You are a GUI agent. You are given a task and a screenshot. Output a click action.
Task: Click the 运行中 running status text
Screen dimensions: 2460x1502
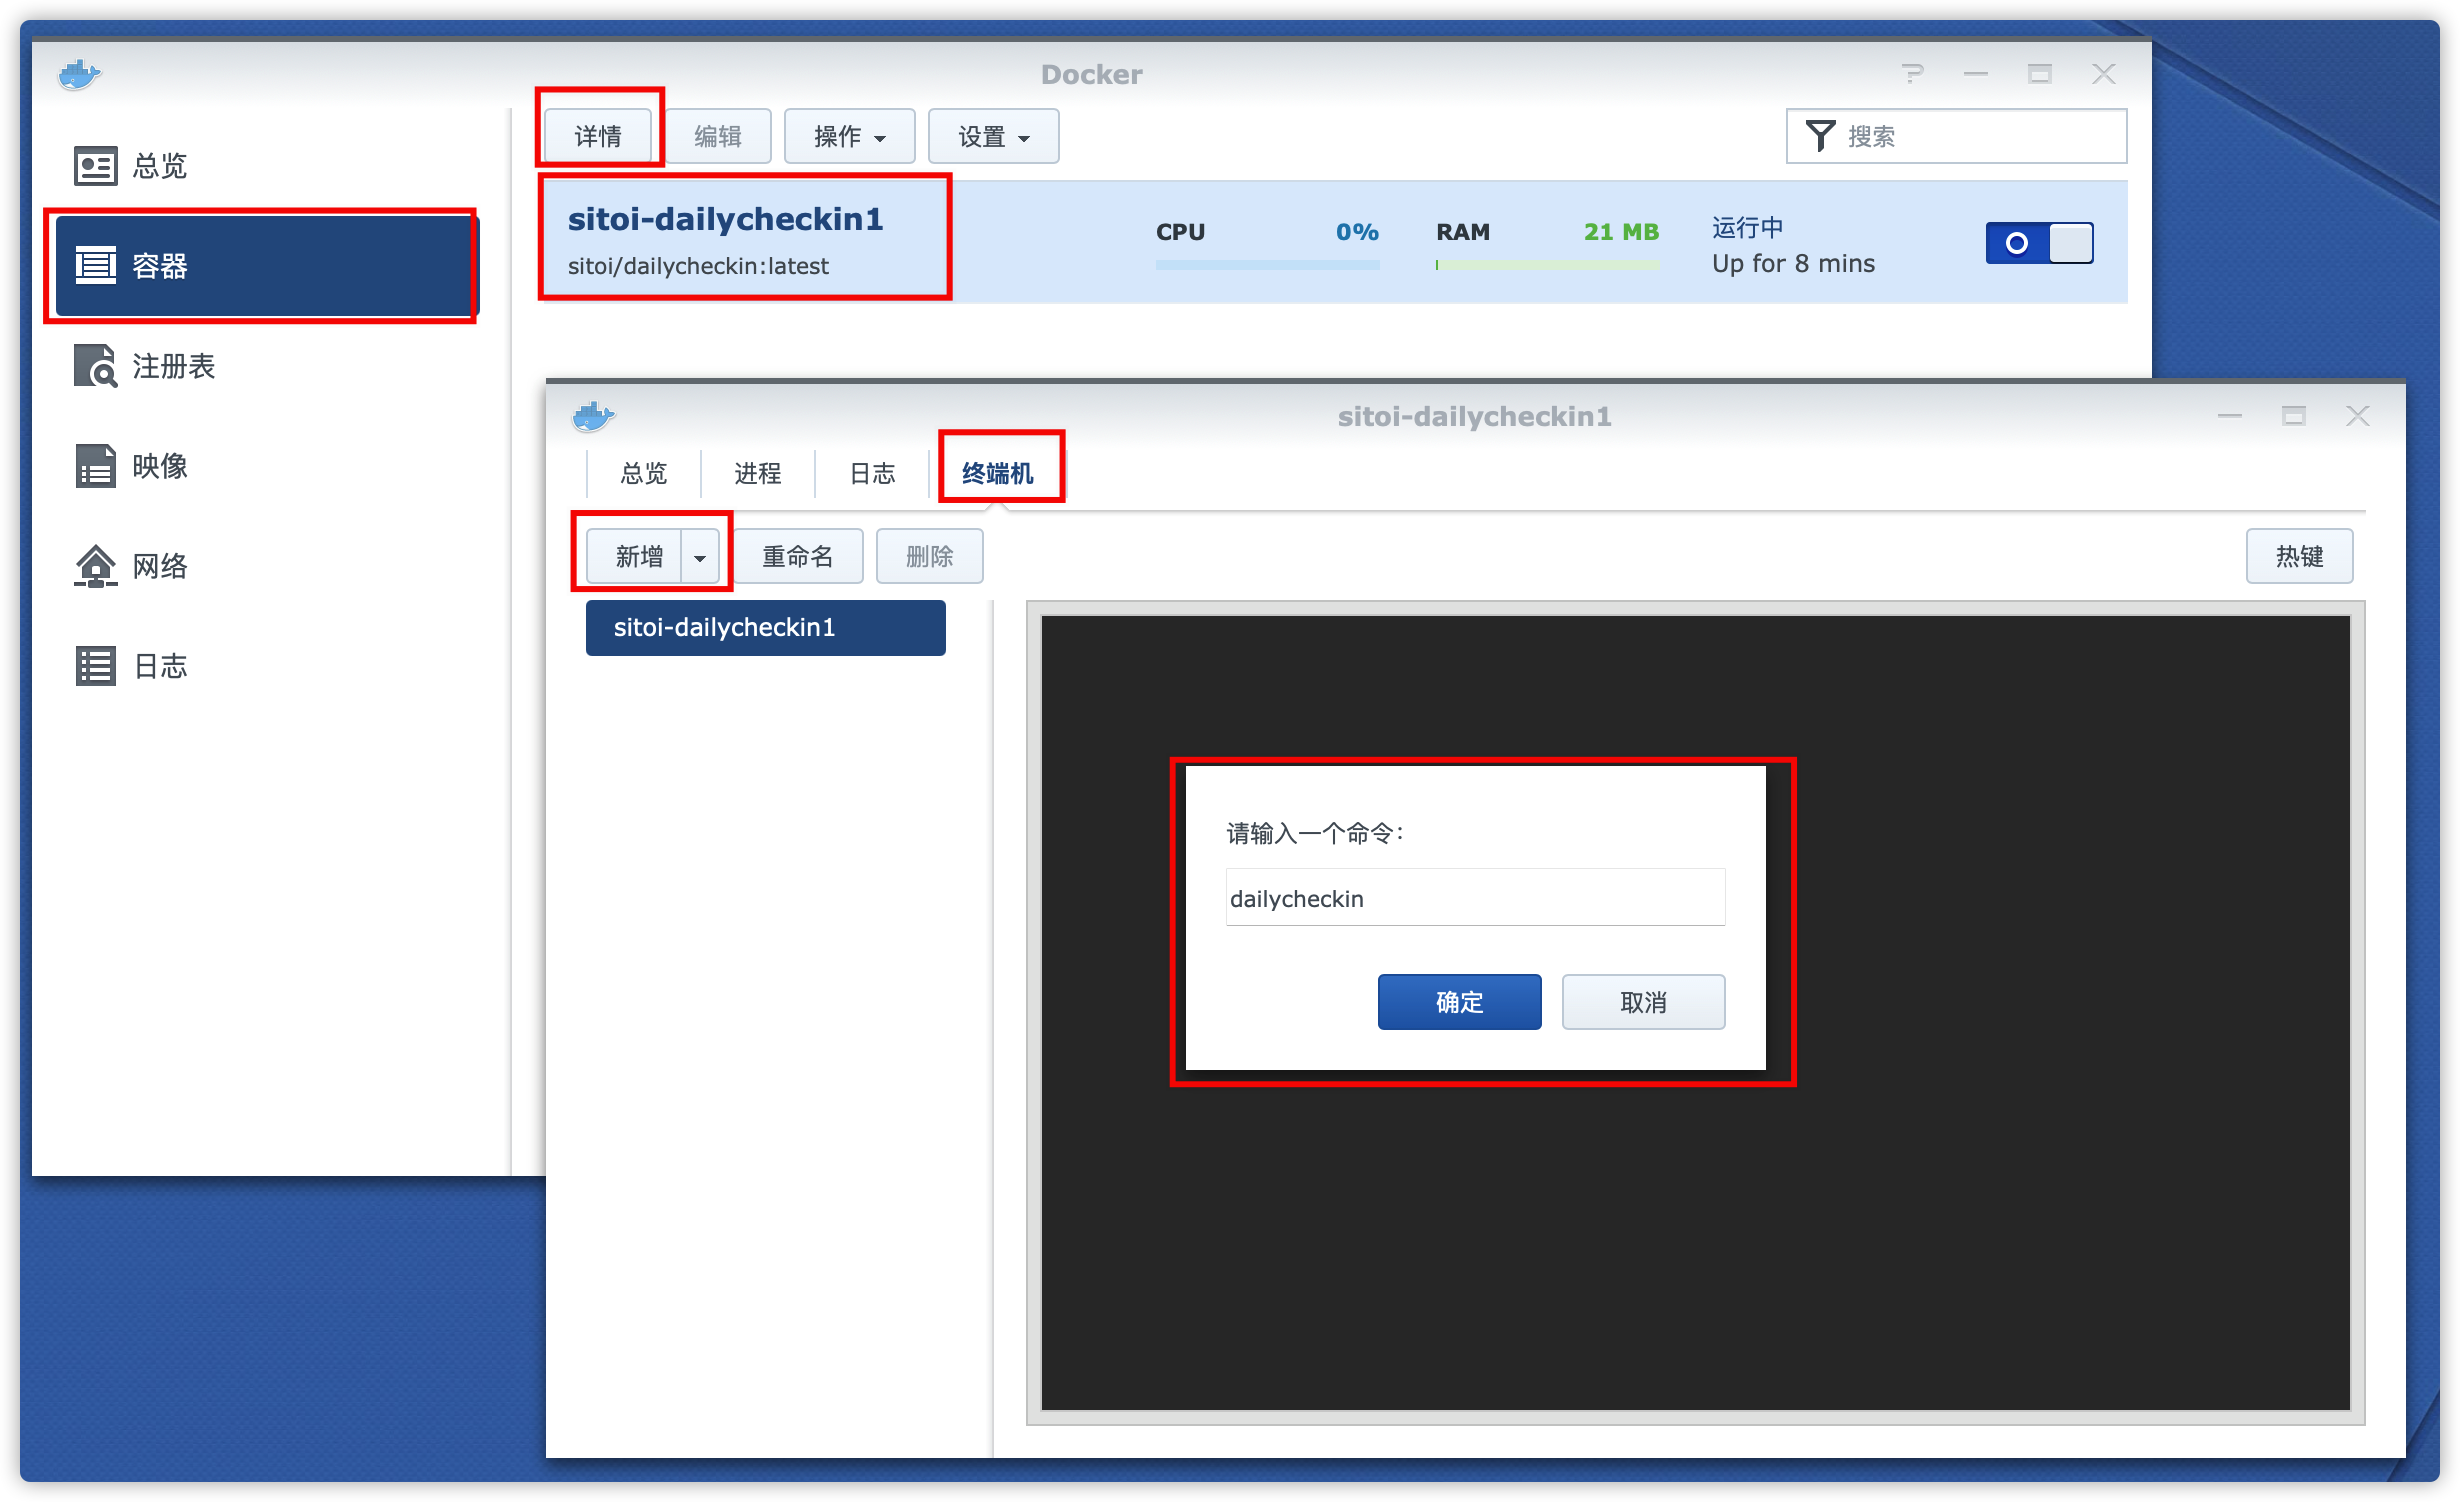click(1747, 228)
